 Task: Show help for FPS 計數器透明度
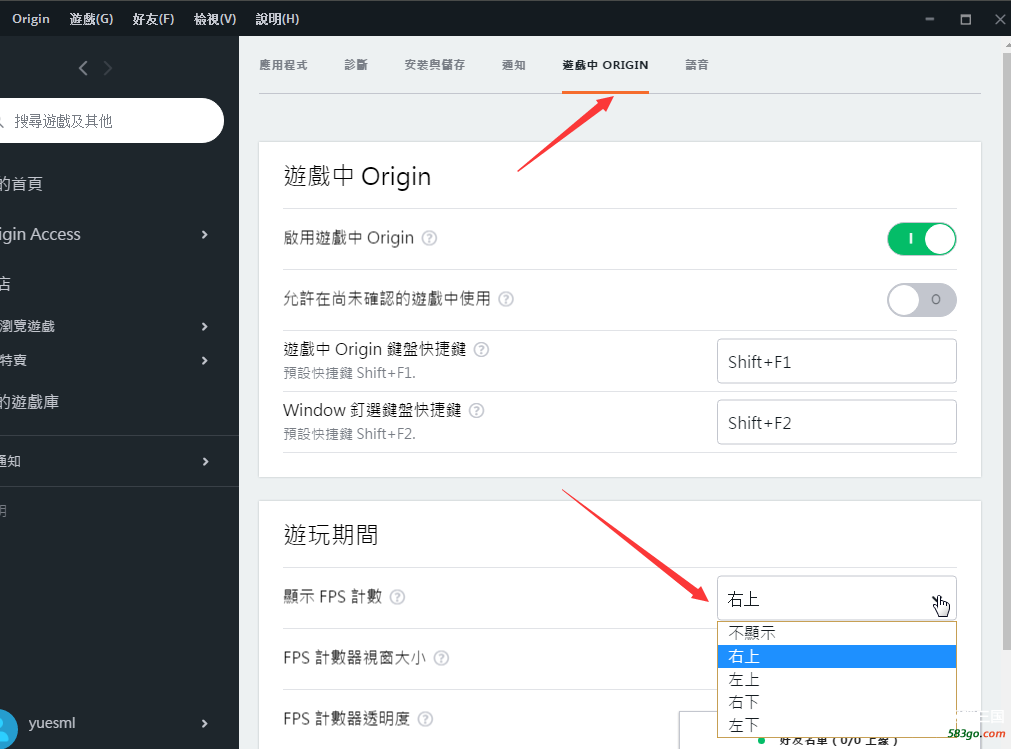[426, 719]
